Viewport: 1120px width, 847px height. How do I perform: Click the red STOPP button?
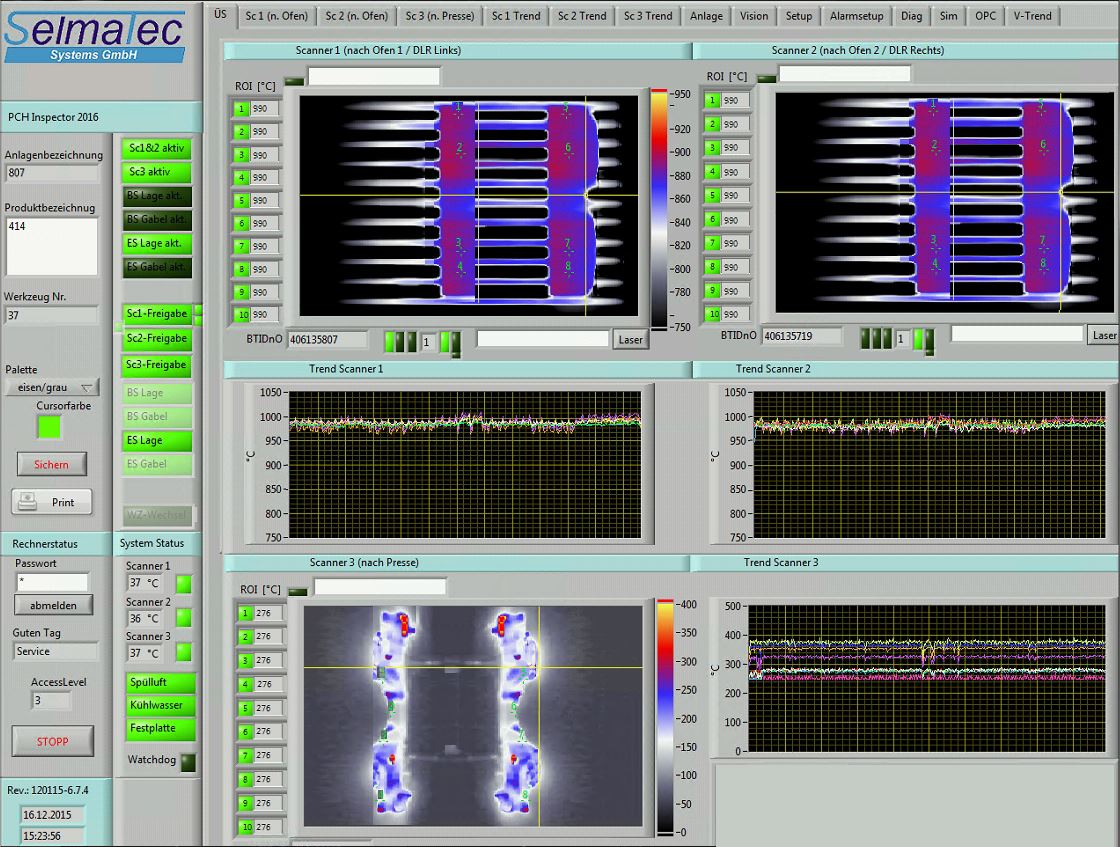(x=53, y=741)
